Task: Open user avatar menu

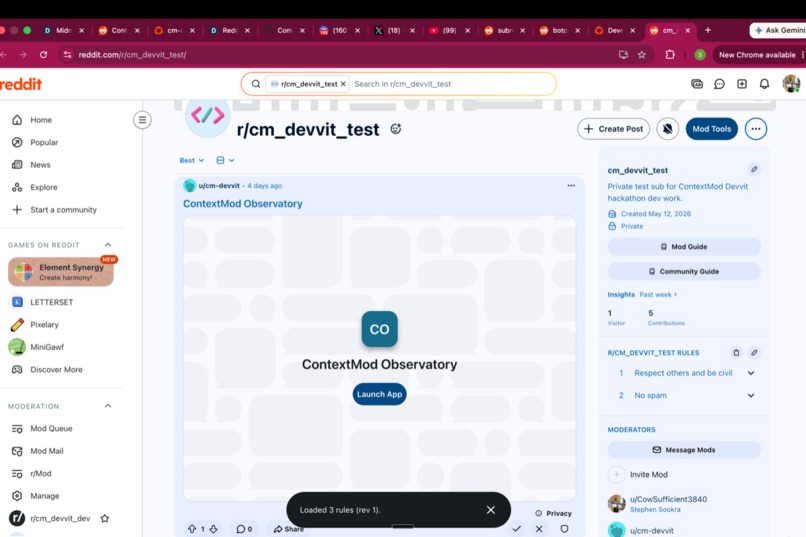Action: [791, 84]
